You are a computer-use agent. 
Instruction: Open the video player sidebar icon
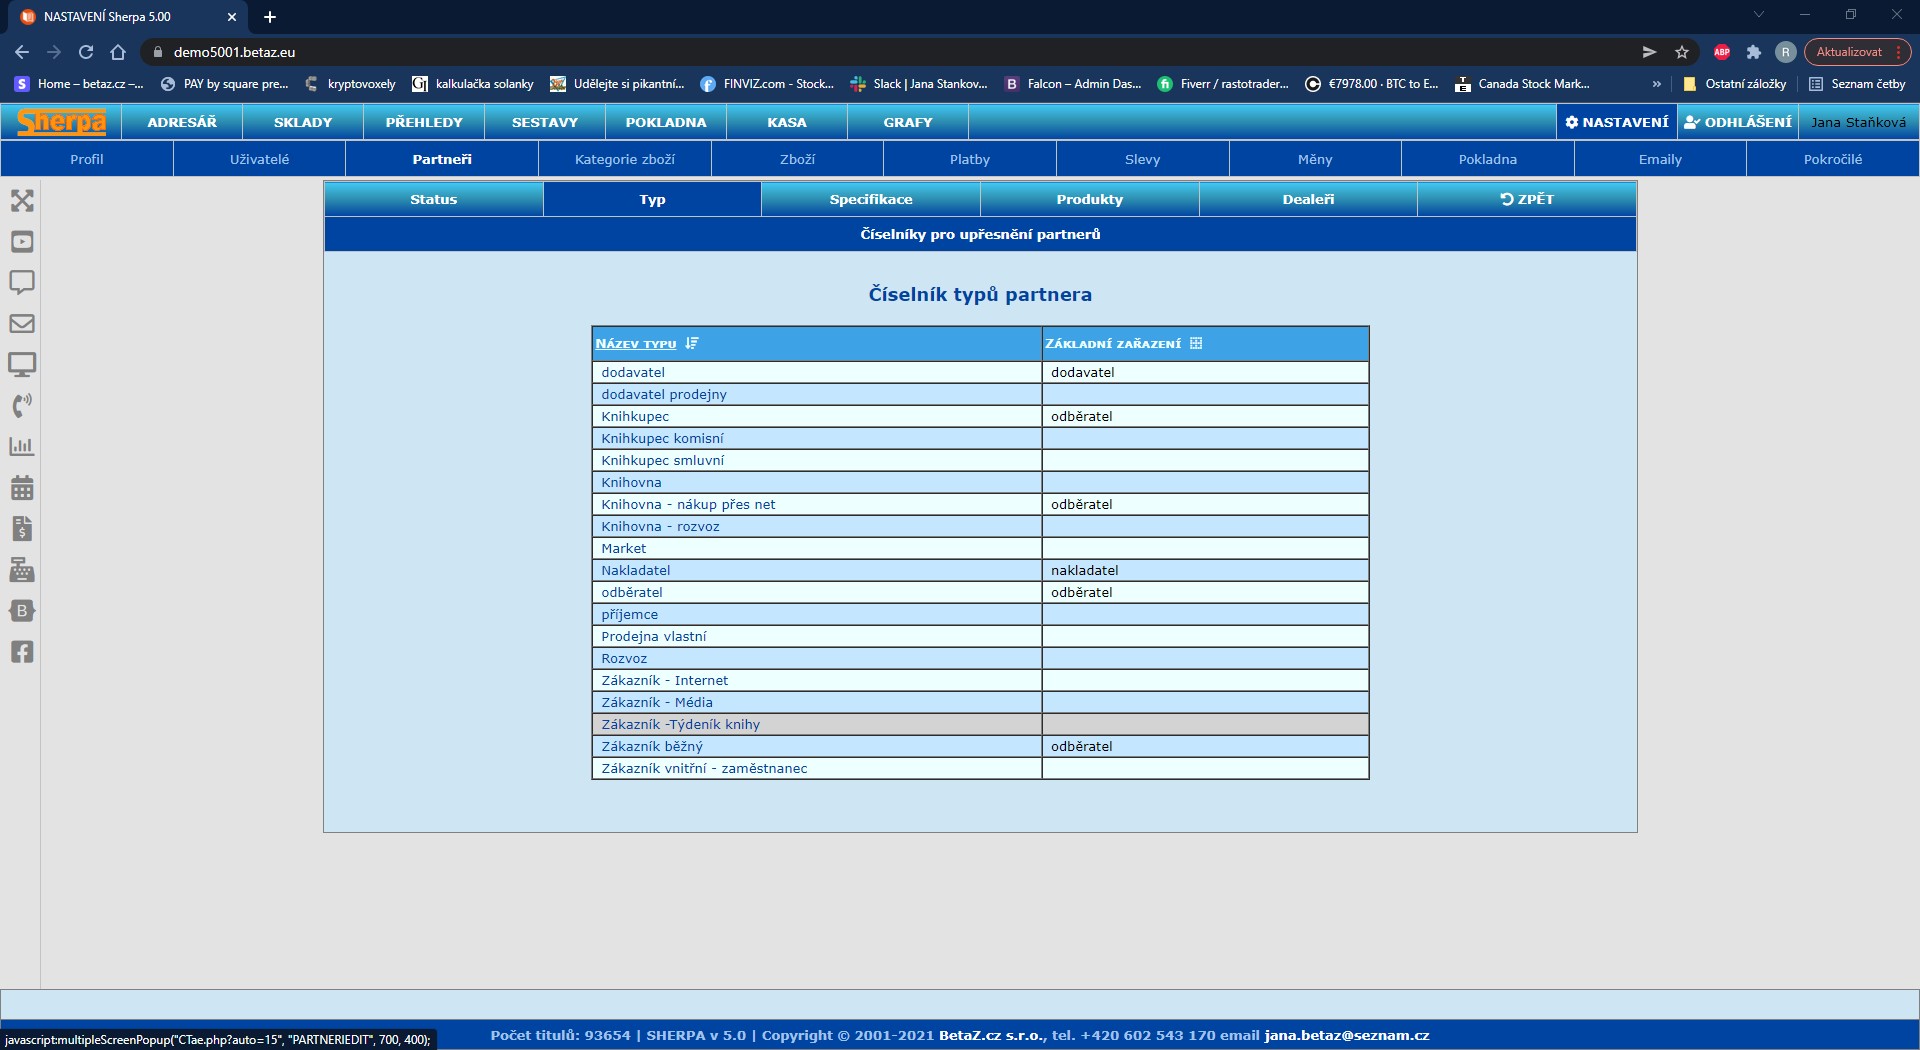[22, 242]
